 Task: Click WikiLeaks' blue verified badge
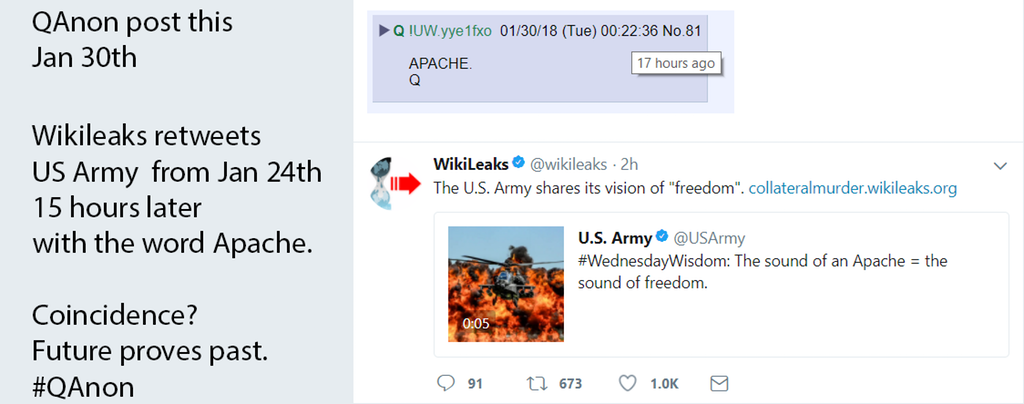point(519,164)
